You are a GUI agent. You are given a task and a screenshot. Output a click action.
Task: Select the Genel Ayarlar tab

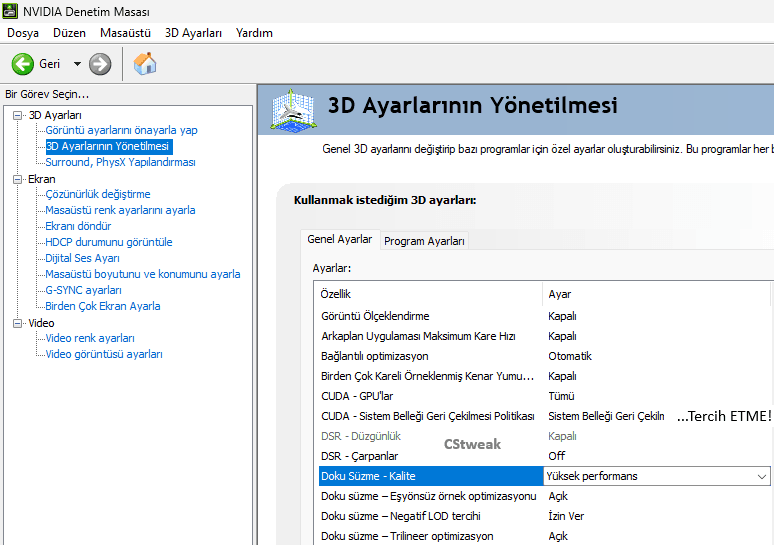339,240
